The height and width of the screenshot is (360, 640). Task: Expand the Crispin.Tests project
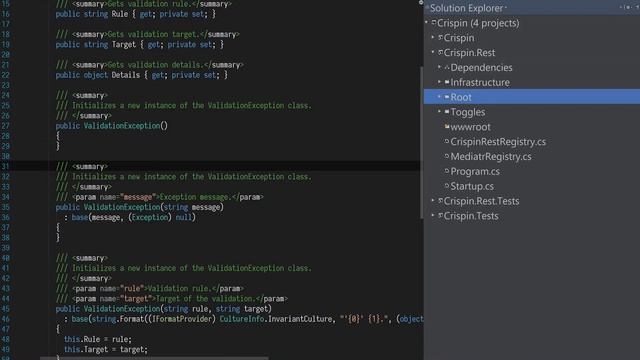tap(433, 215)
